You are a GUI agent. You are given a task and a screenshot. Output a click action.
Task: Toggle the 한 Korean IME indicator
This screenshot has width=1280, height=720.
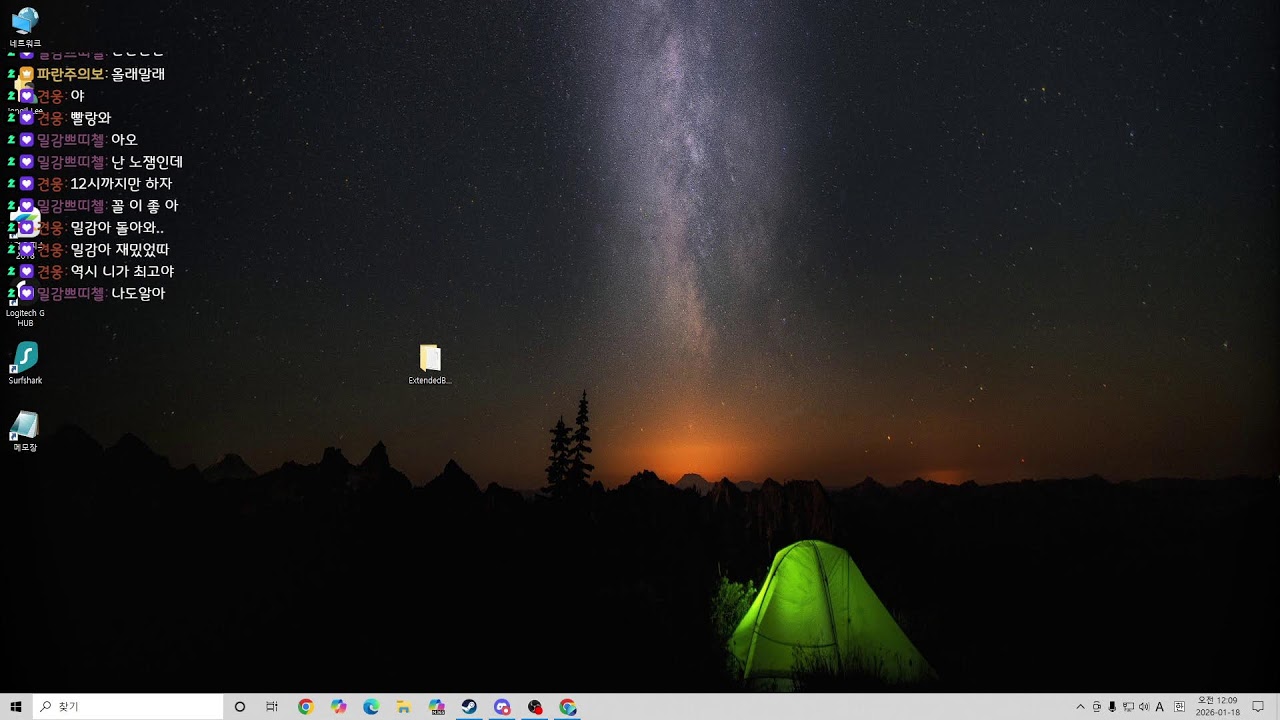tap(1179, 707)
